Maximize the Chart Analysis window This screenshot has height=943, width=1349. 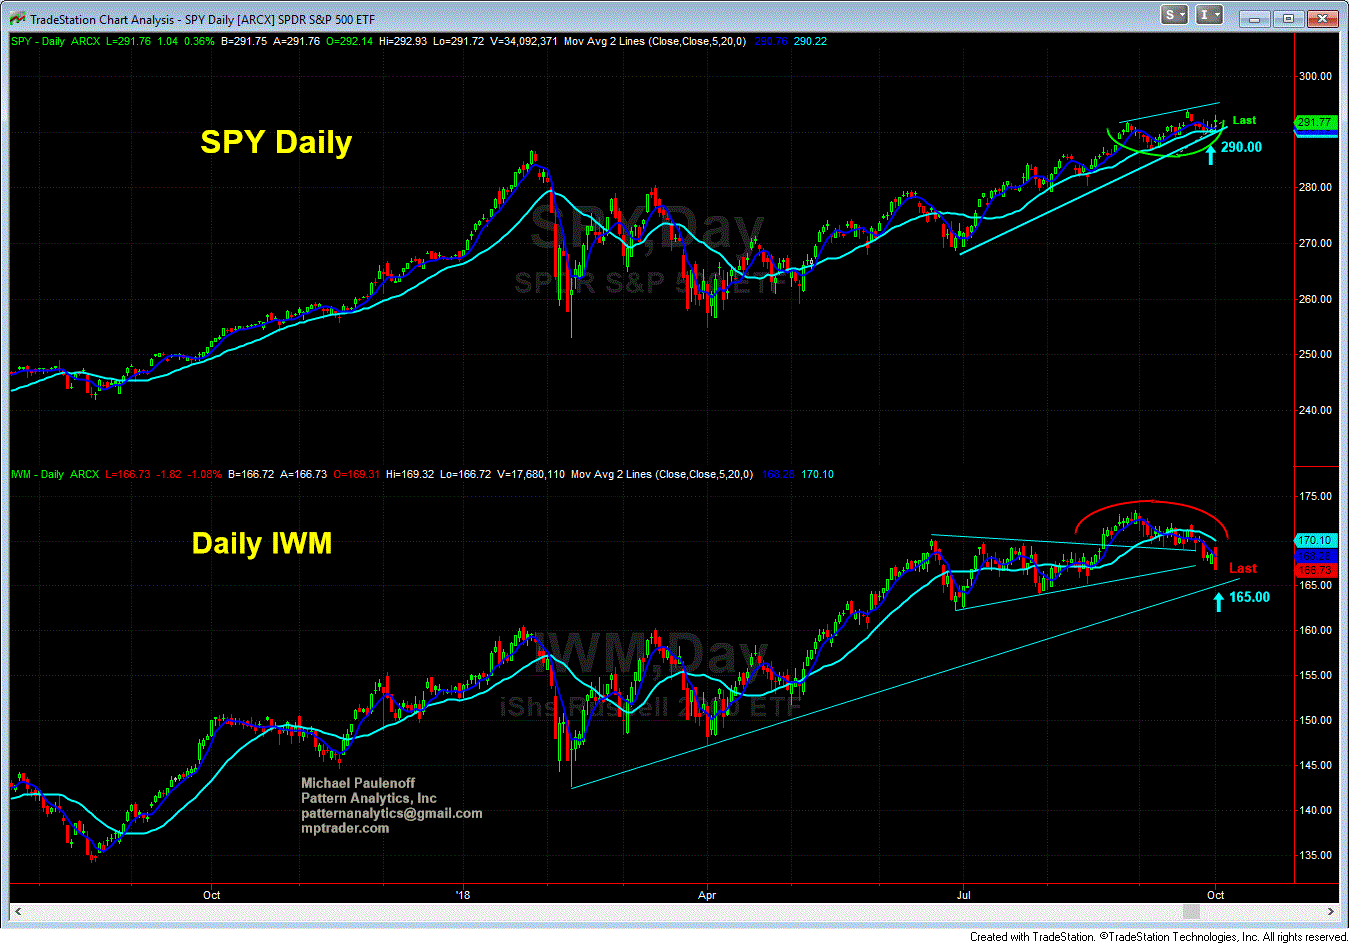(x=1288, y=18)
